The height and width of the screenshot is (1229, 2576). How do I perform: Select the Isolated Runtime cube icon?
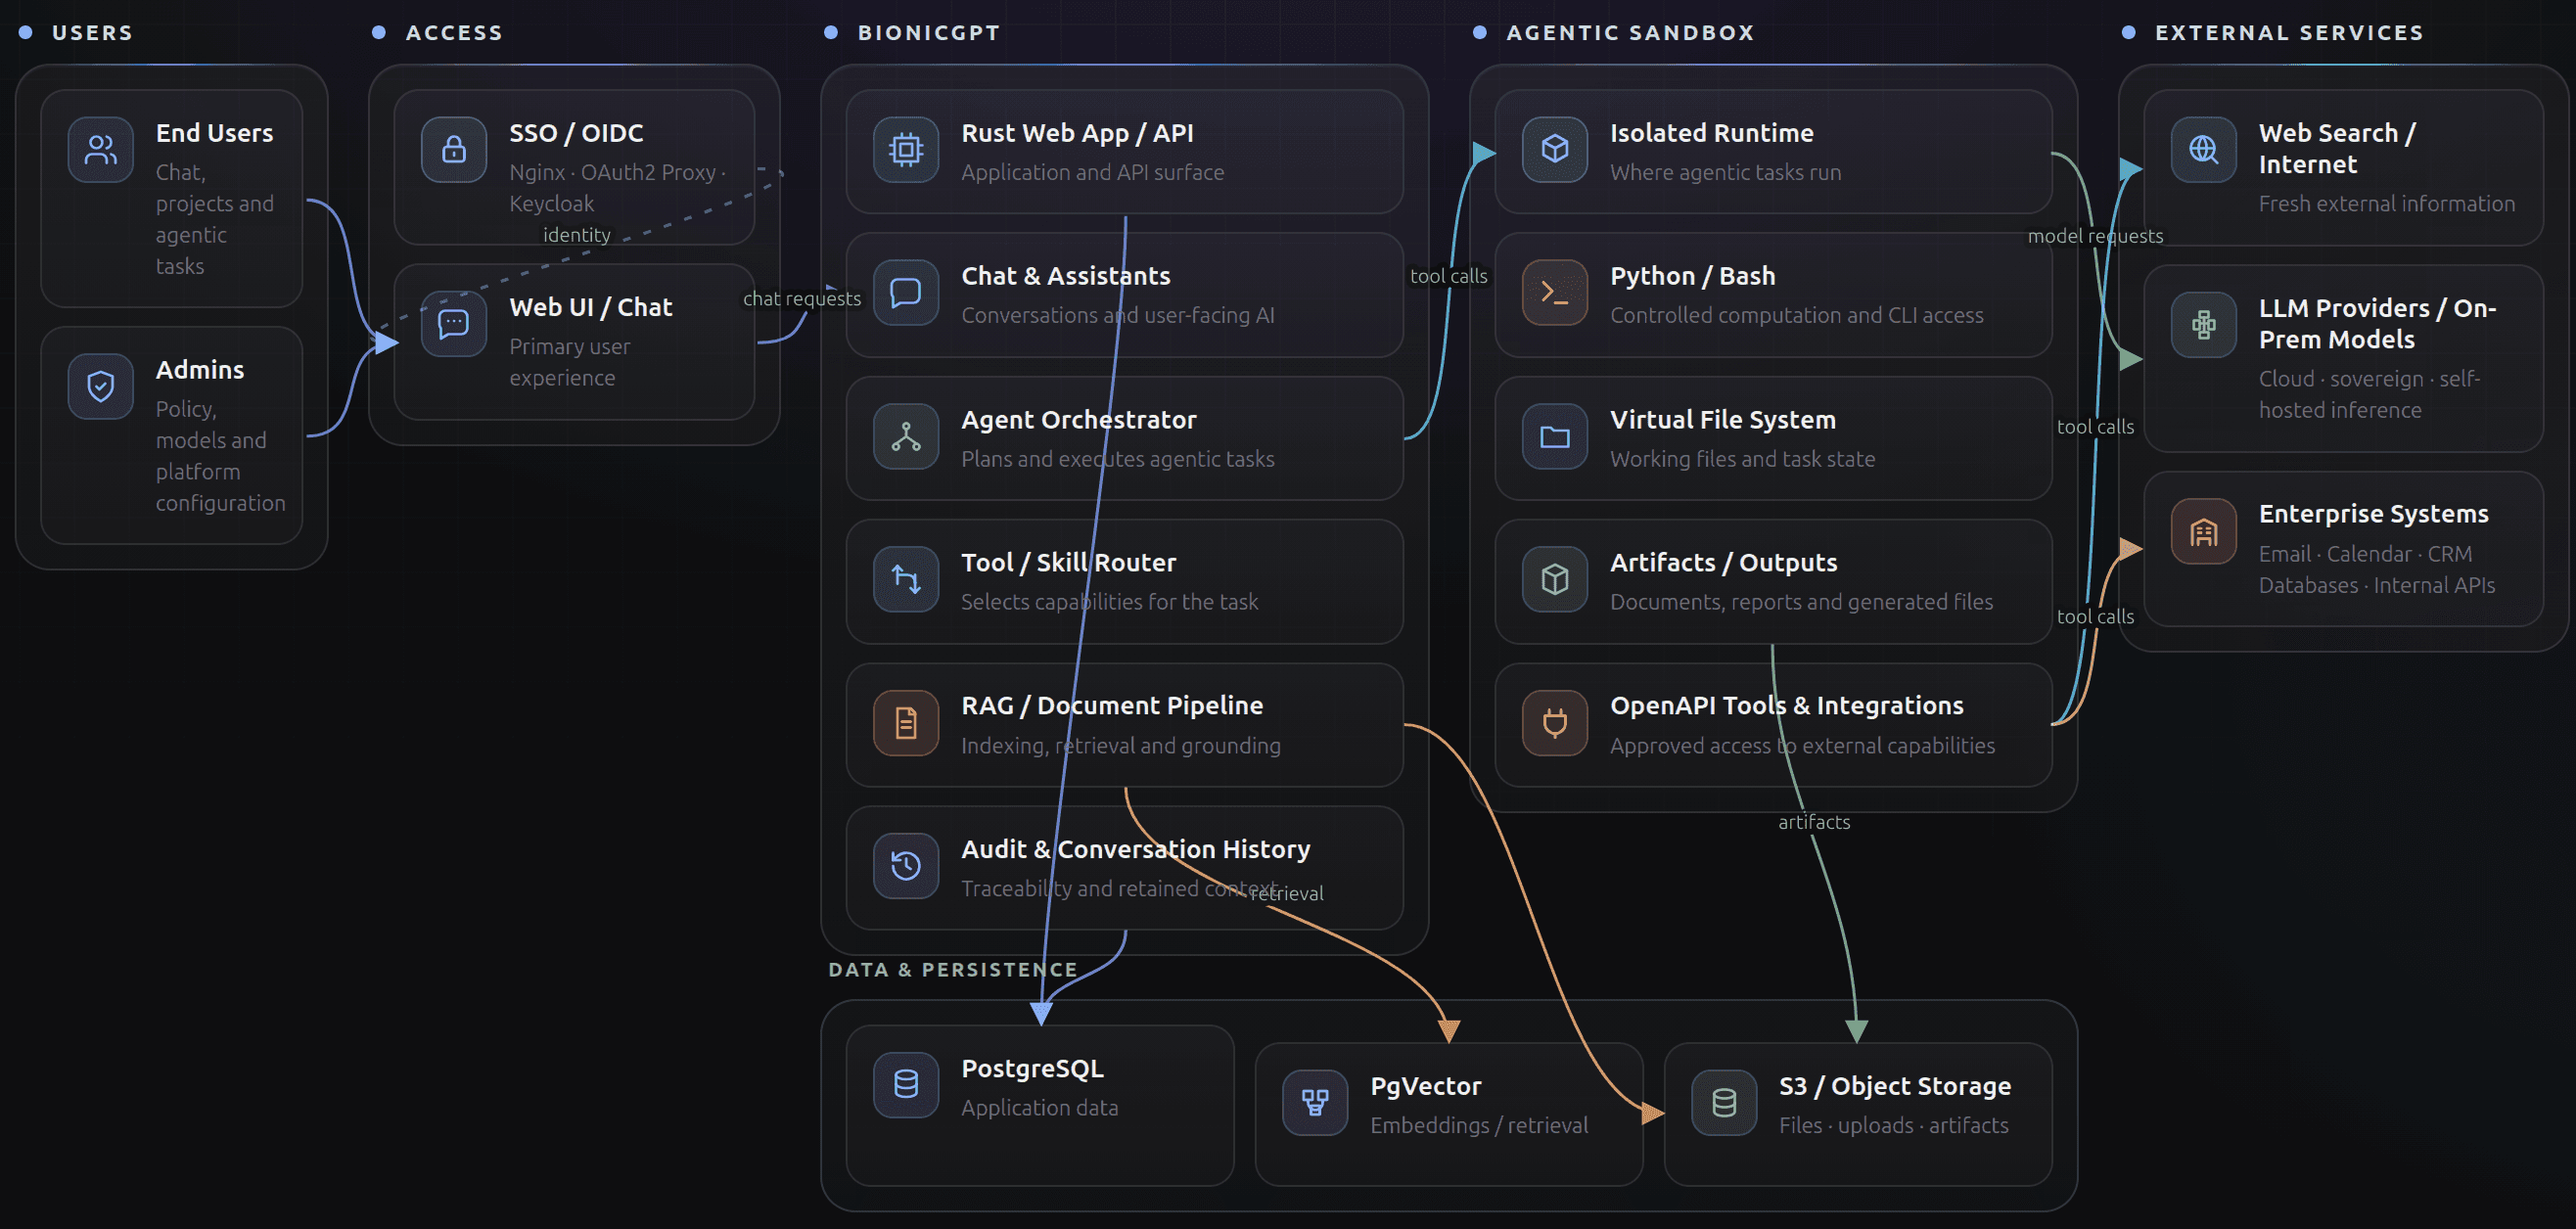1555,150
